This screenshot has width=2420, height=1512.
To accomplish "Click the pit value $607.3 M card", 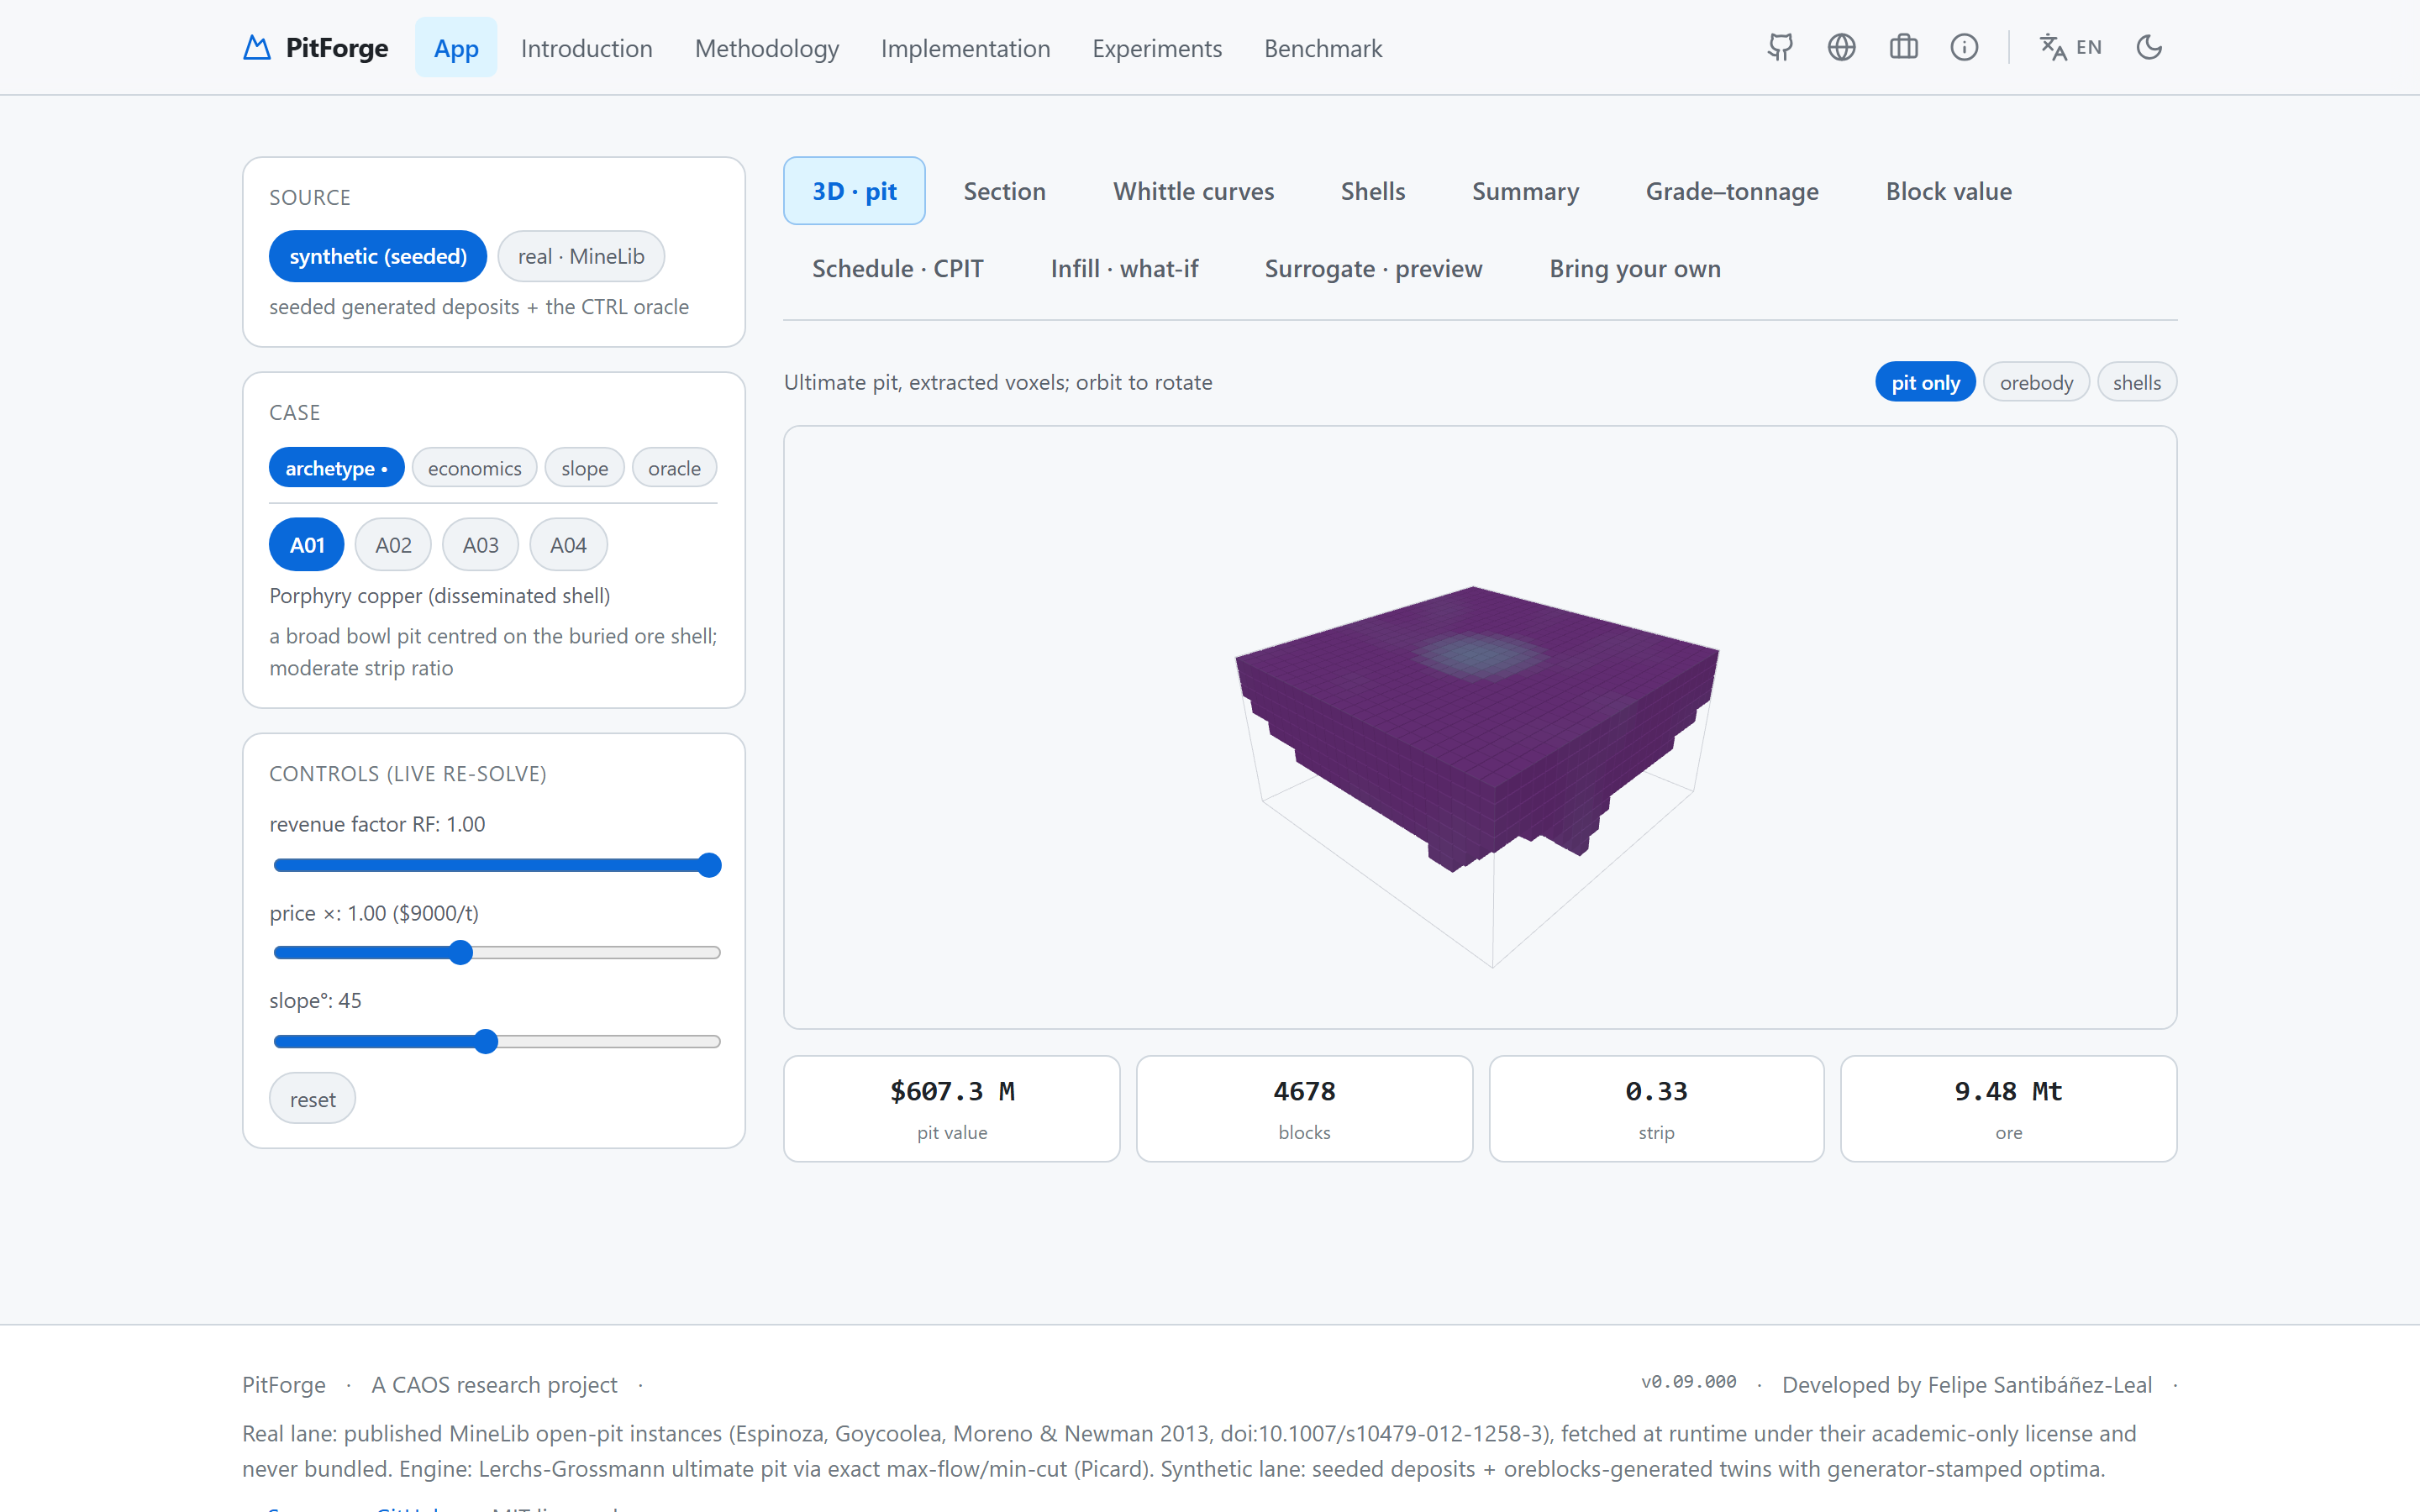I will click(952, 1108).
